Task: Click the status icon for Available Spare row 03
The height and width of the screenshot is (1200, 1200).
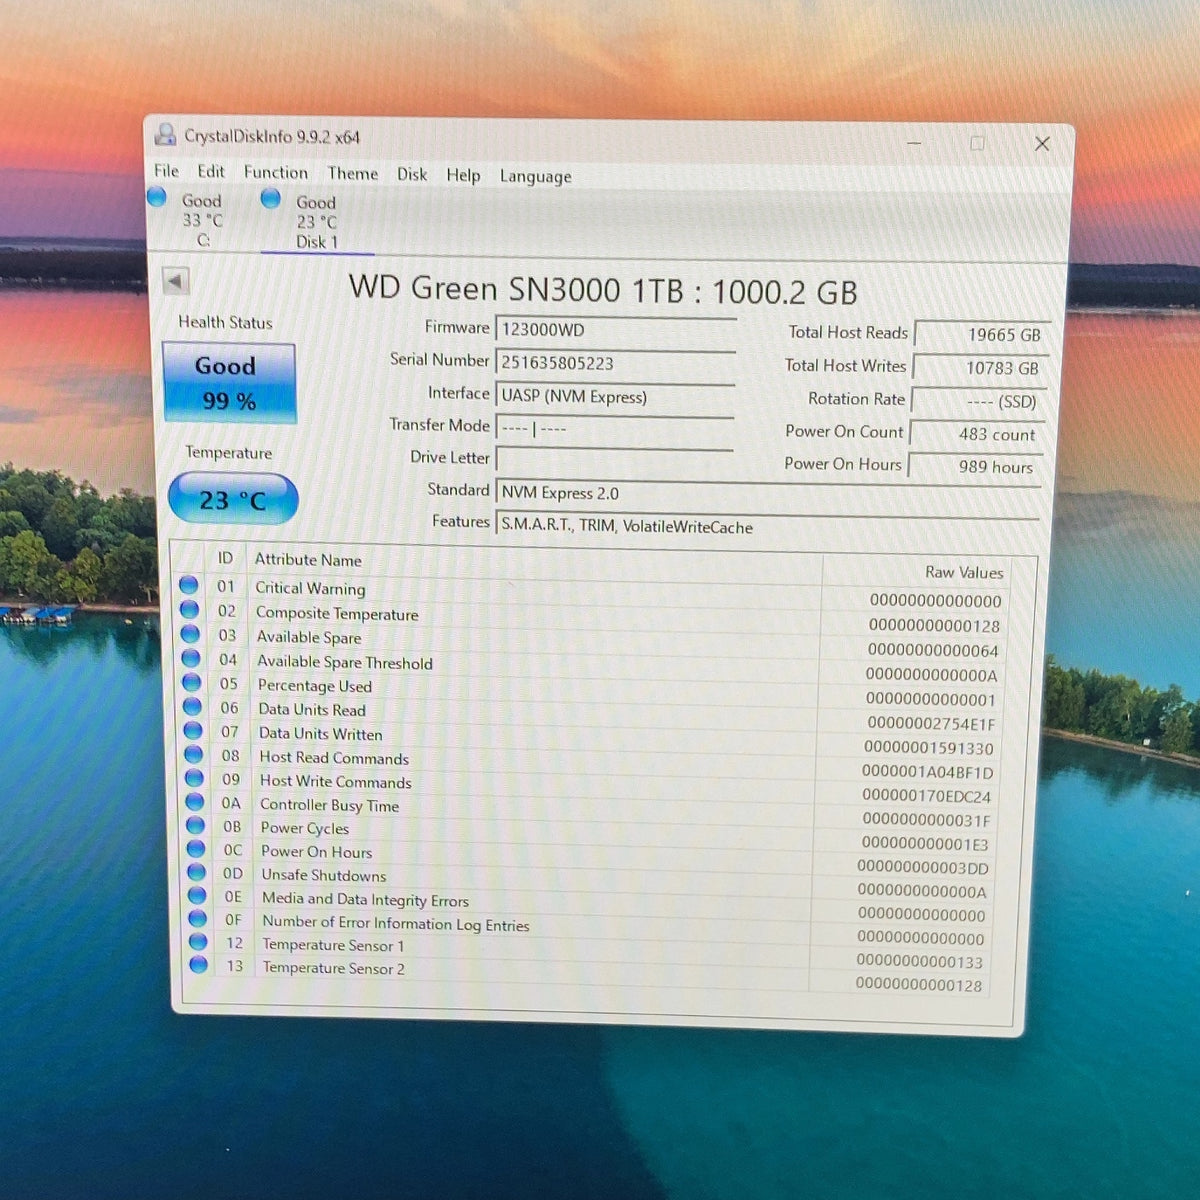Action: tap(190, 634)
